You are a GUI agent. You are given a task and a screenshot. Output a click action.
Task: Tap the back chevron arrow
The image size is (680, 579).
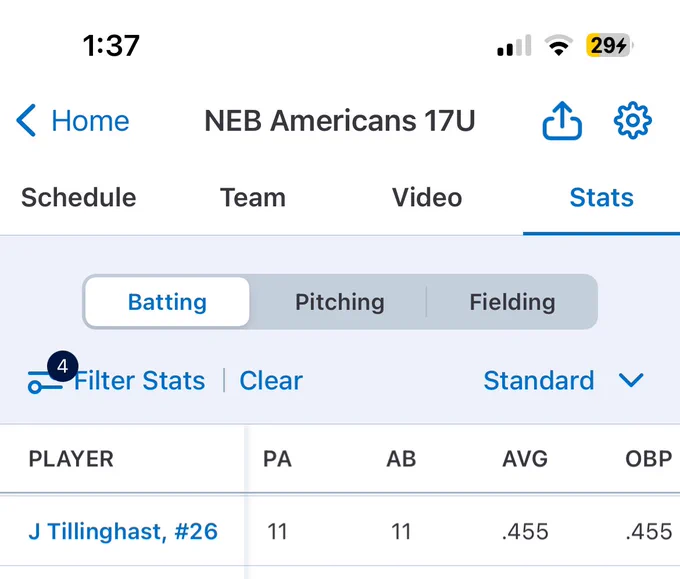point(26,121)
